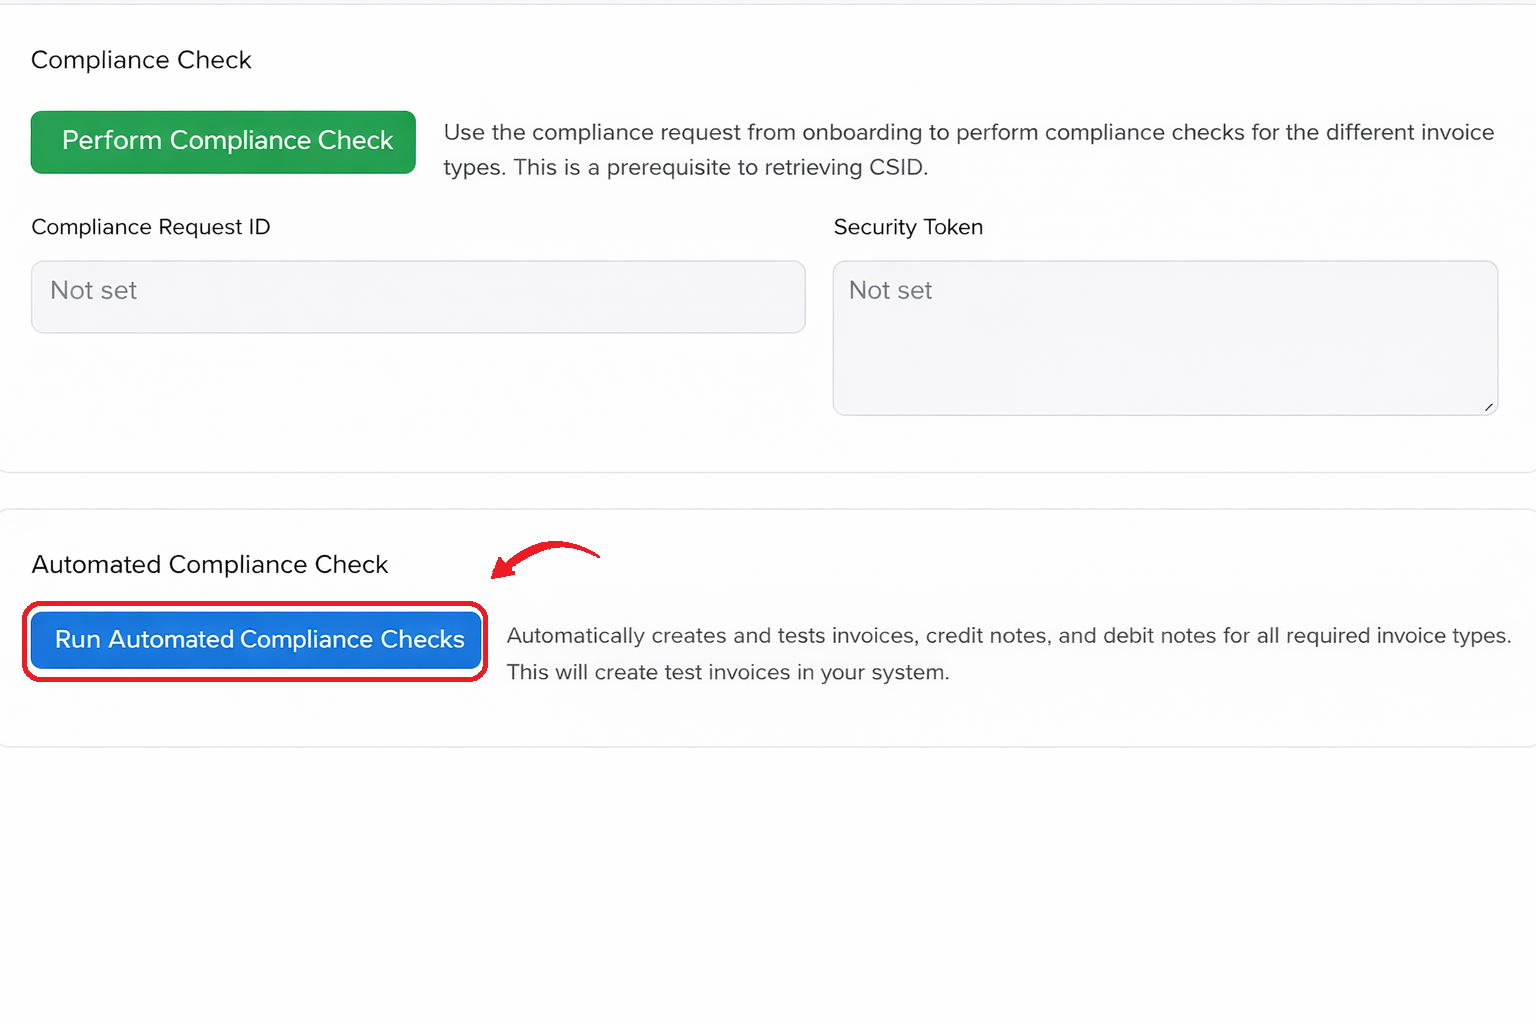This screenshot has height=1024, width=1536.
Task: Click "This will create test invoices" sentence
Action: coord(727,673)
